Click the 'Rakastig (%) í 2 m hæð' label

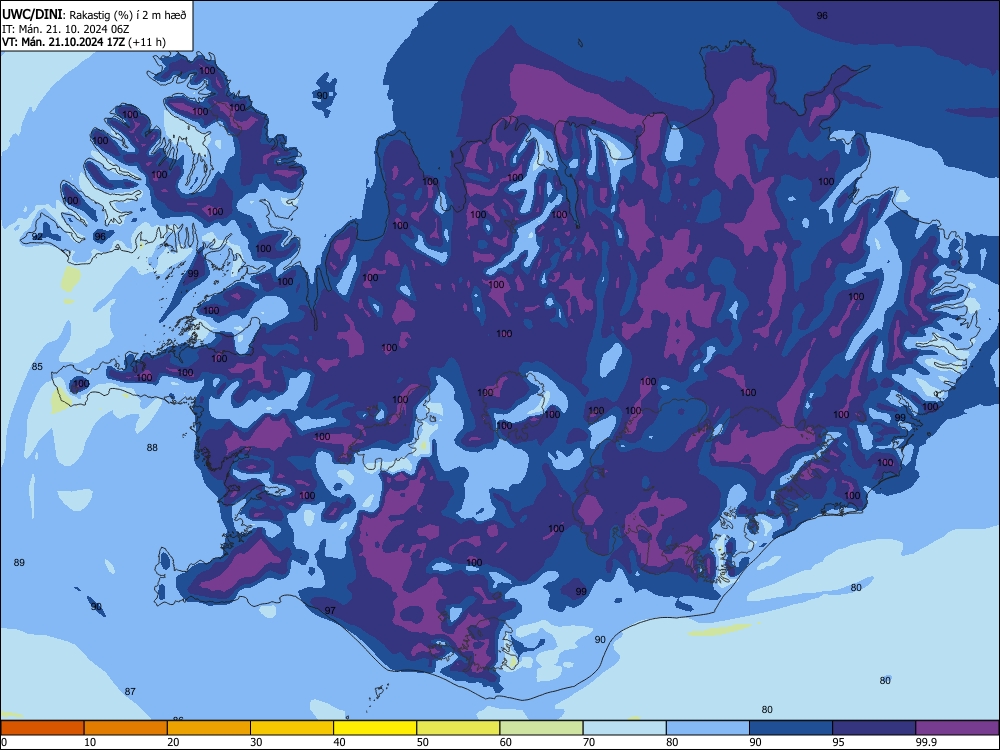point(128,15)
